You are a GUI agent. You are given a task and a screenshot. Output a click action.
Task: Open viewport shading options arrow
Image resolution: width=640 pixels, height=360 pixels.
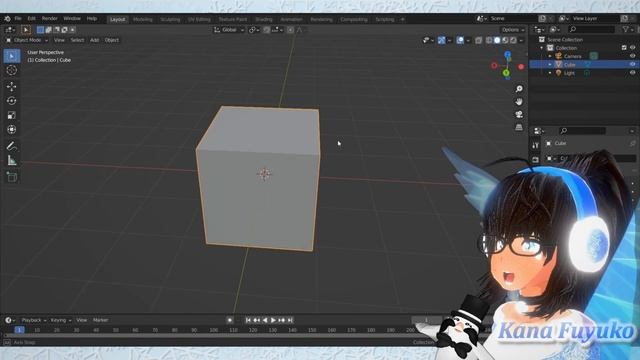[x=522, y=40]
